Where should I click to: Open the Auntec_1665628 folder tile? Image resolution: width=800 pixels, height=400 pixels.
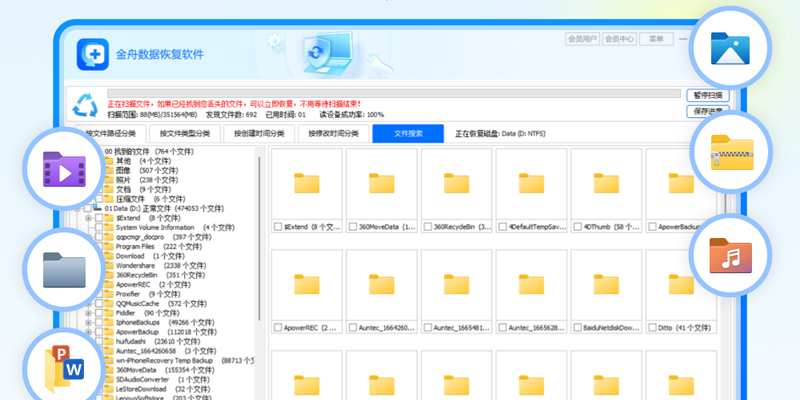[x=532, y=291]
